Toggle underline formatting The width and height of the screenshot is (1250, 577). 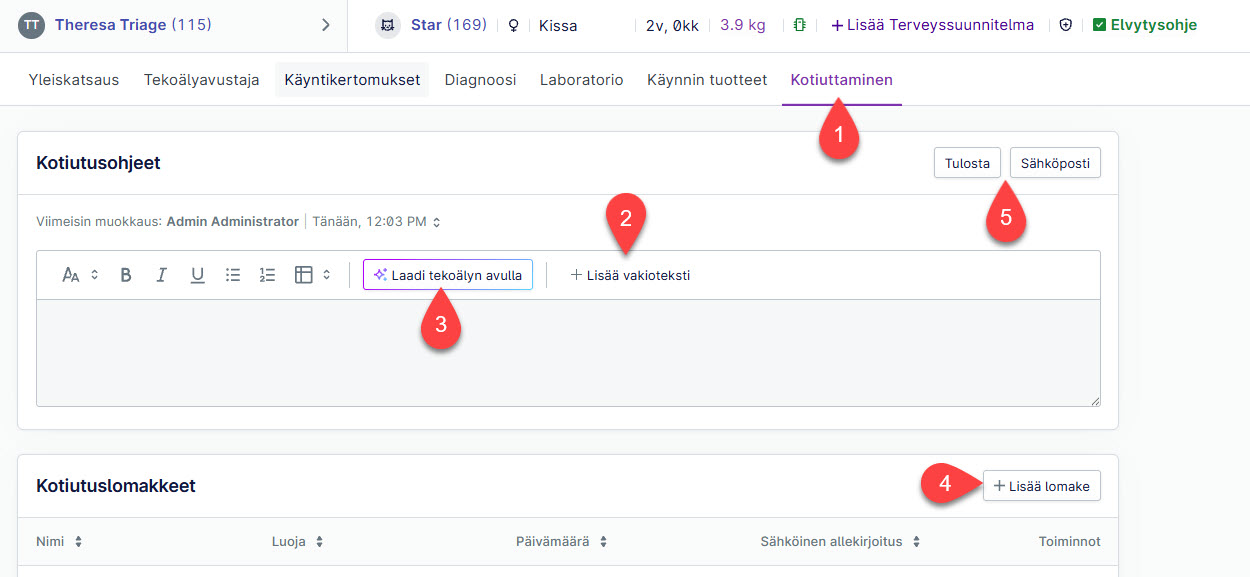coord(197,275)
